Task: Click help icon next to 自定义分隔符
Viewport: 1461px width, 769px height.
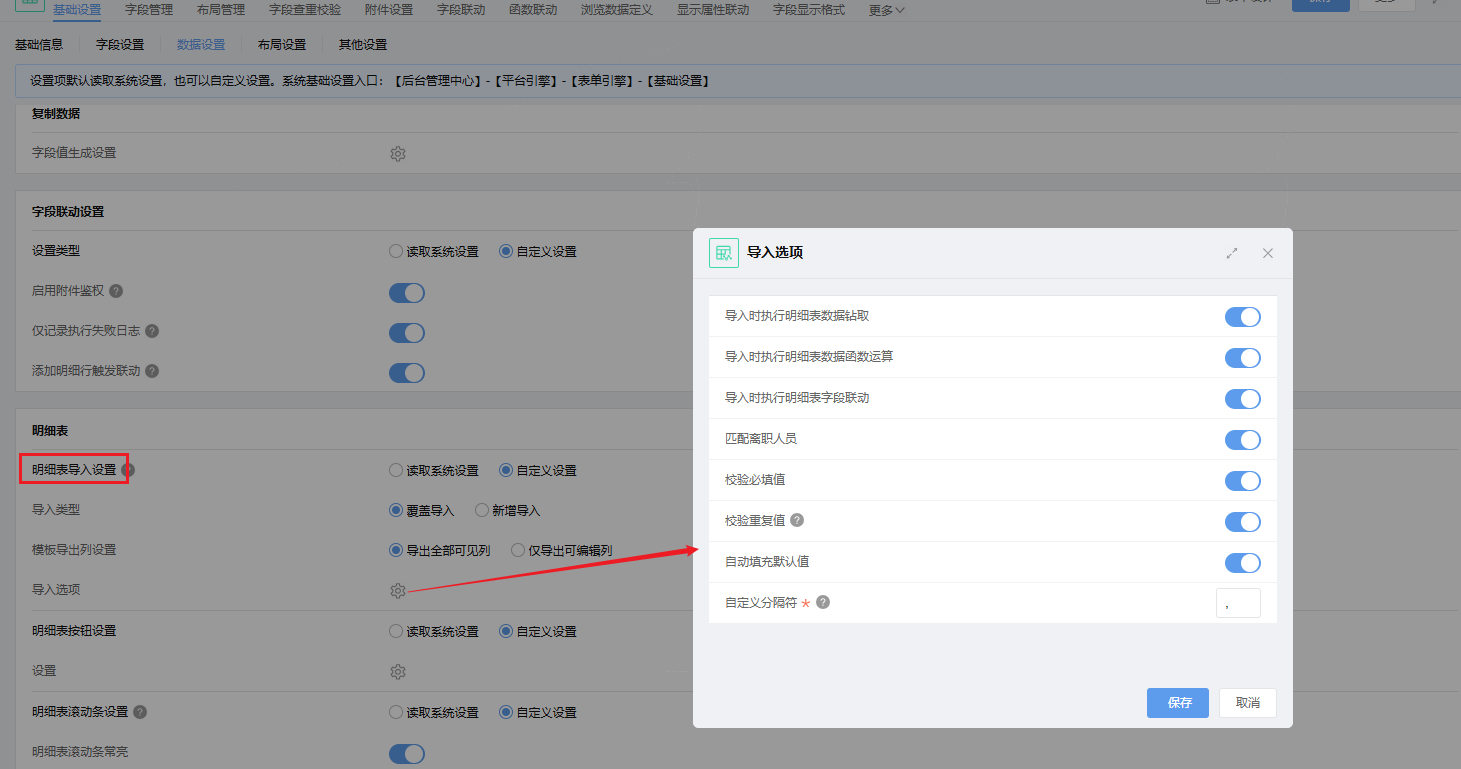Action: (823, 602)
